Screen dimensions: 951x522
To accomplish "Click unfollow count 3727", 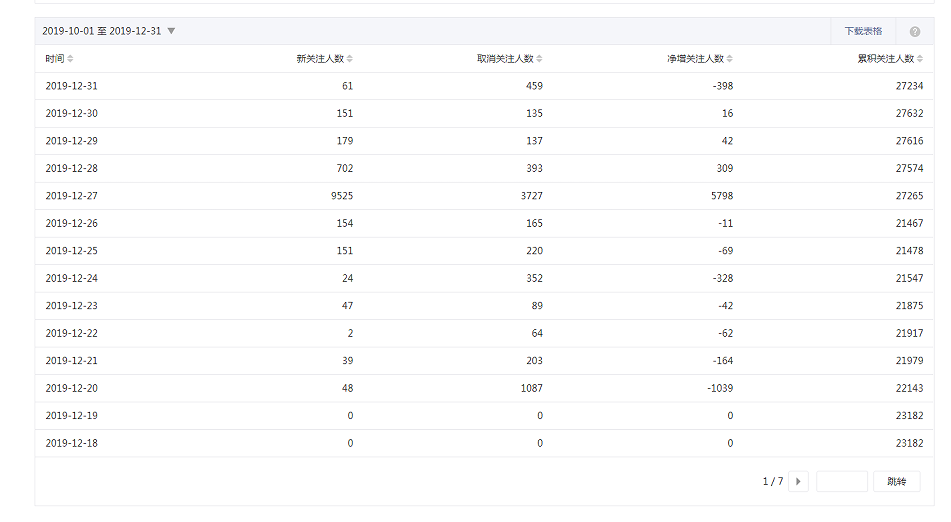I will tap(532, 196).
